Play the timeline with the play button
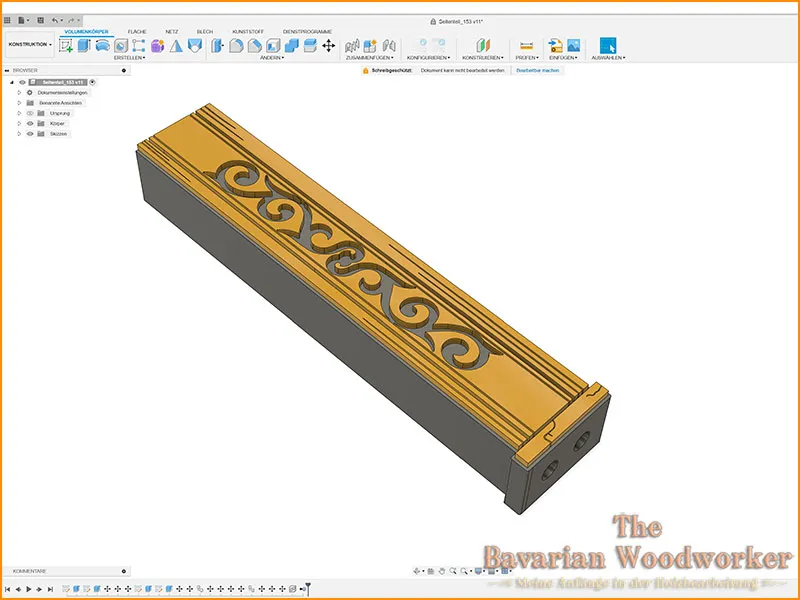Screen dimensions: 800x600 click(29, 589)
